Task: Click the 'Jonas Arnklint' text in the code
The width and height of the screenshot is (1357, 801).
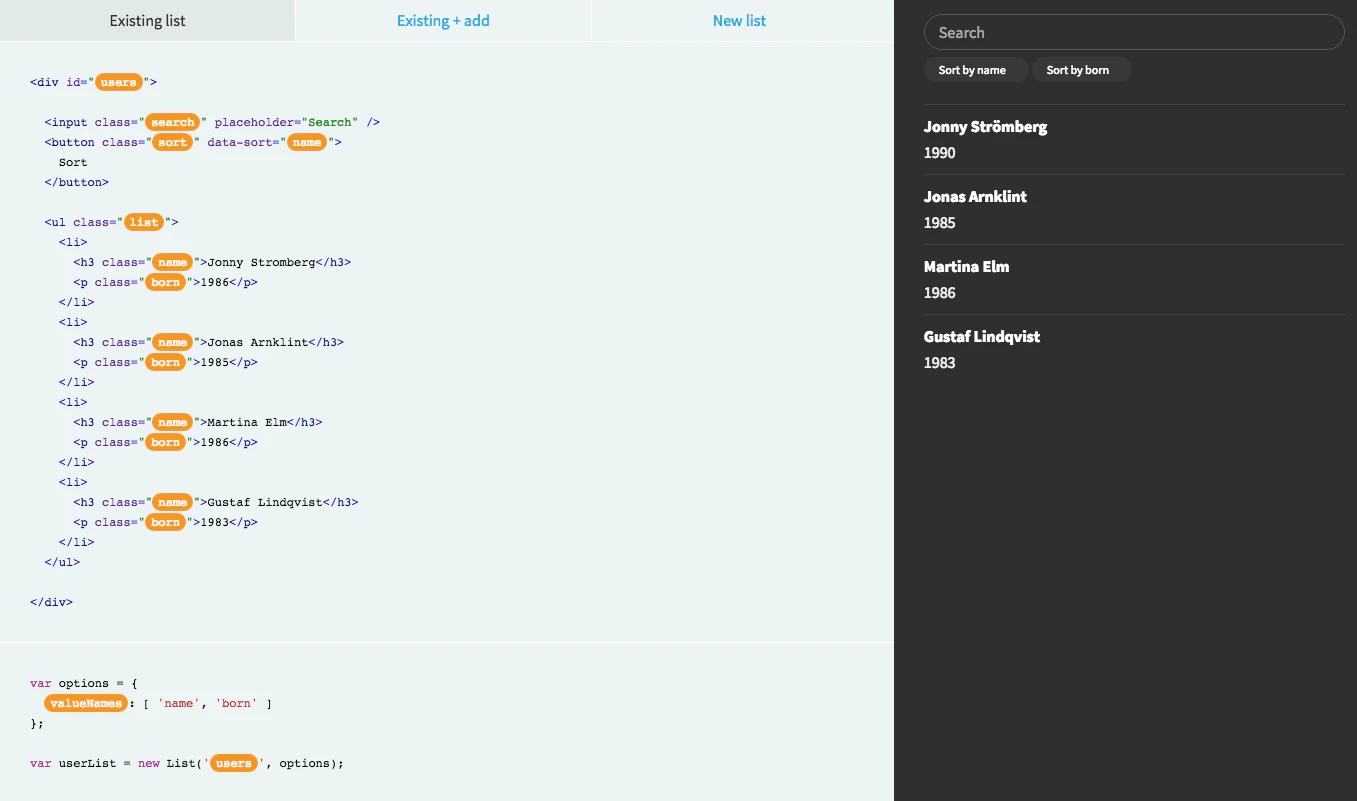Action: point(257,342)
